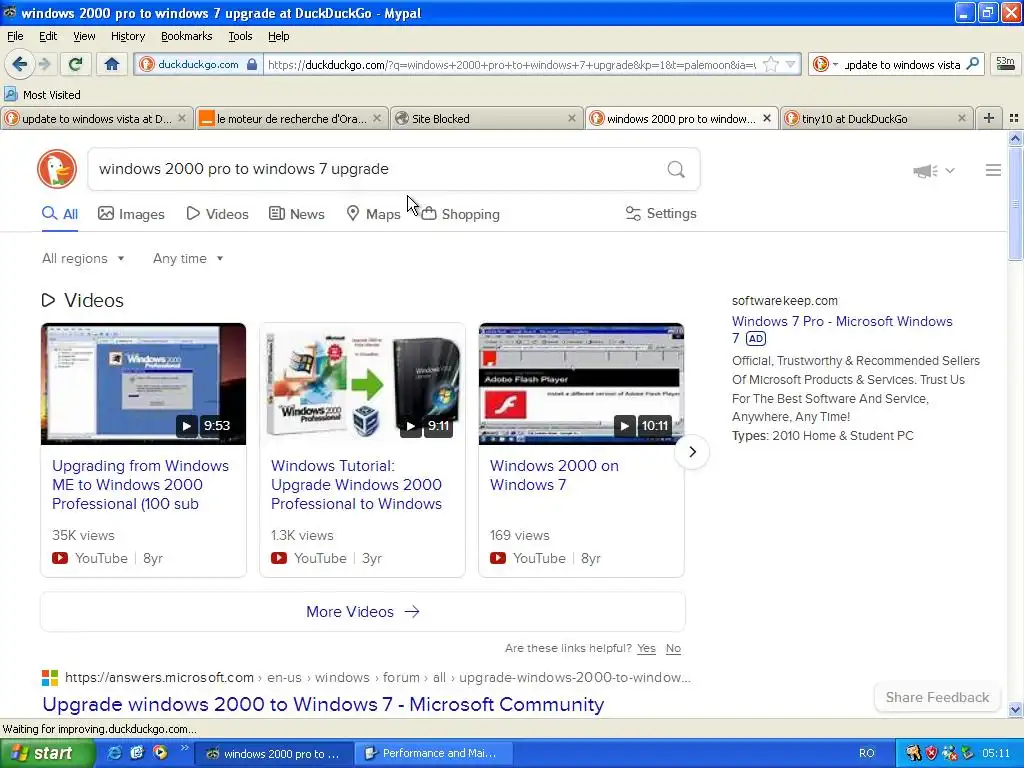Play the Windows Tutorial upgrade video thumbnail
The width and height of the screenshot is (1024, 768).
tap(362, 384)
